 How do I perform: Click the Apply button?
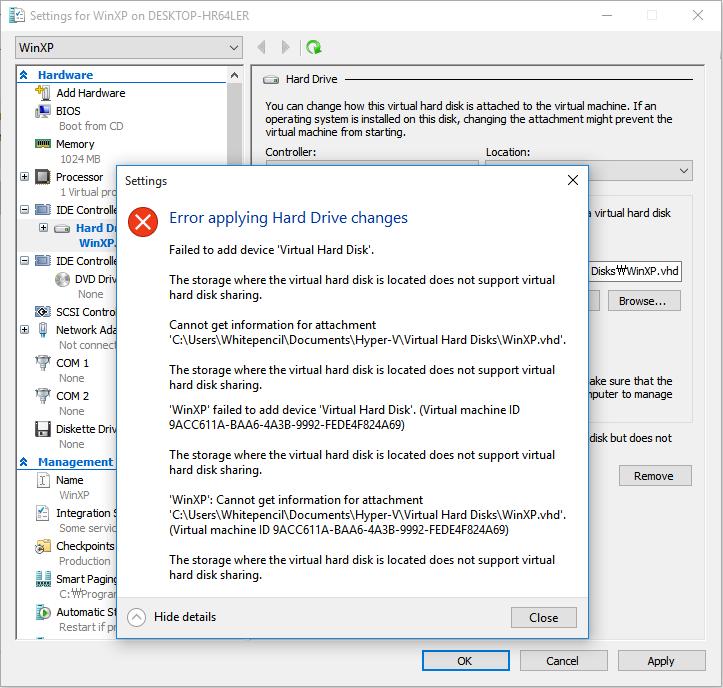(x=662, y=661)
